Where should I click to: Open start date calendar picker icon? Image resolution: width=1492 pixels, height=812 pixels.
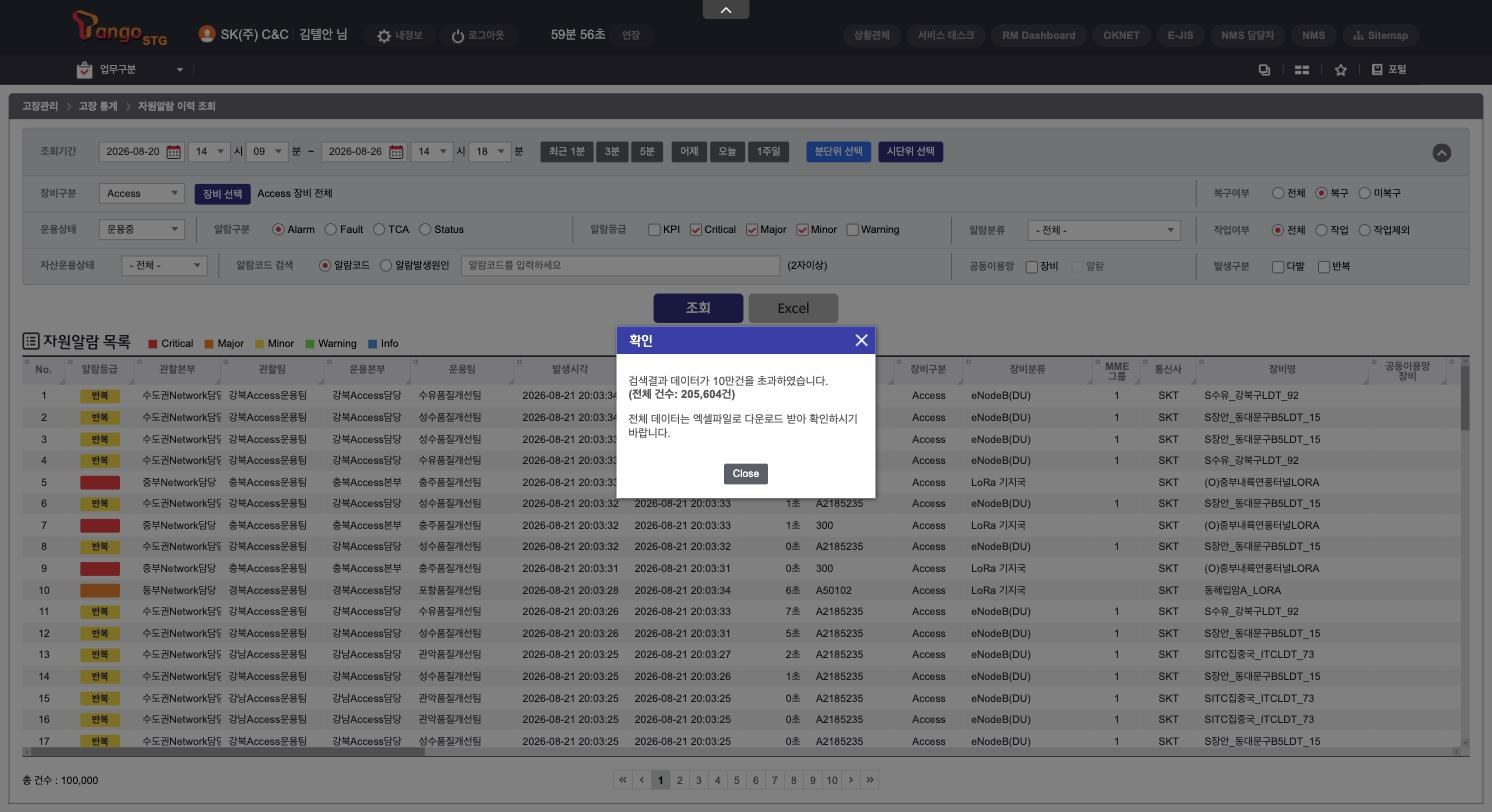point(173,152)
